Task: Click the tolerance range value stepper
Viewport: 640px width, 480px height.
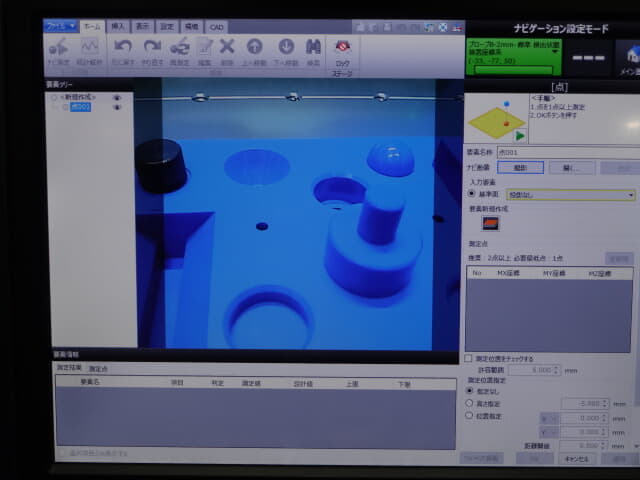Action: [x=556, y=370]
